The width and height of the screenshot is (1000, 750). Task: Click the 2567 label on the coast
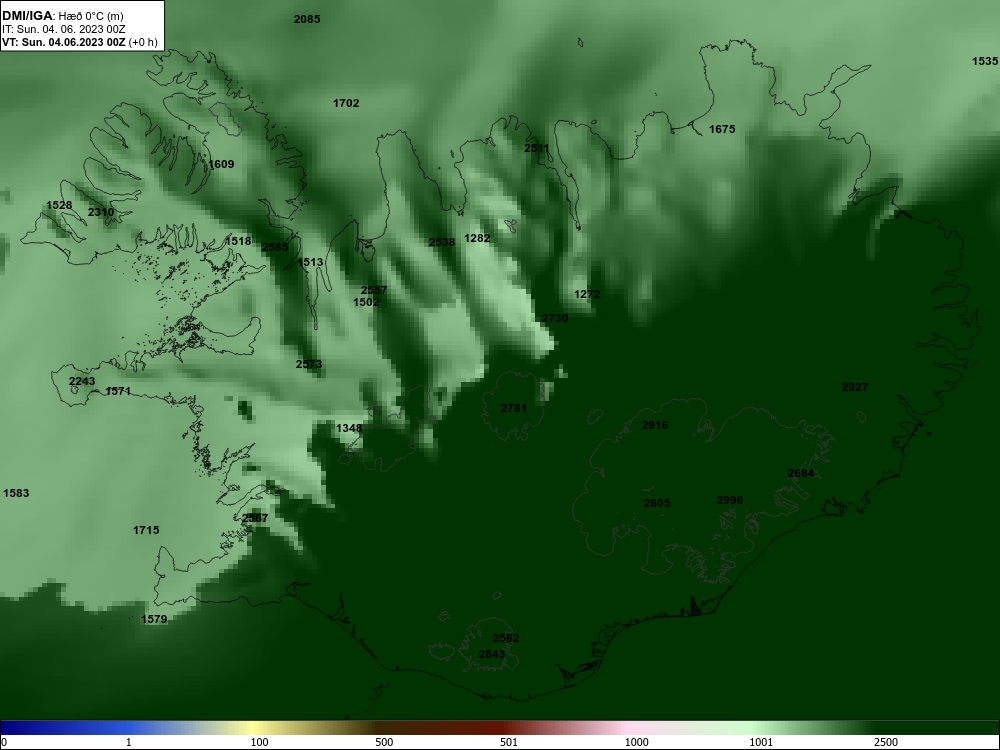[x=255, y=518]
